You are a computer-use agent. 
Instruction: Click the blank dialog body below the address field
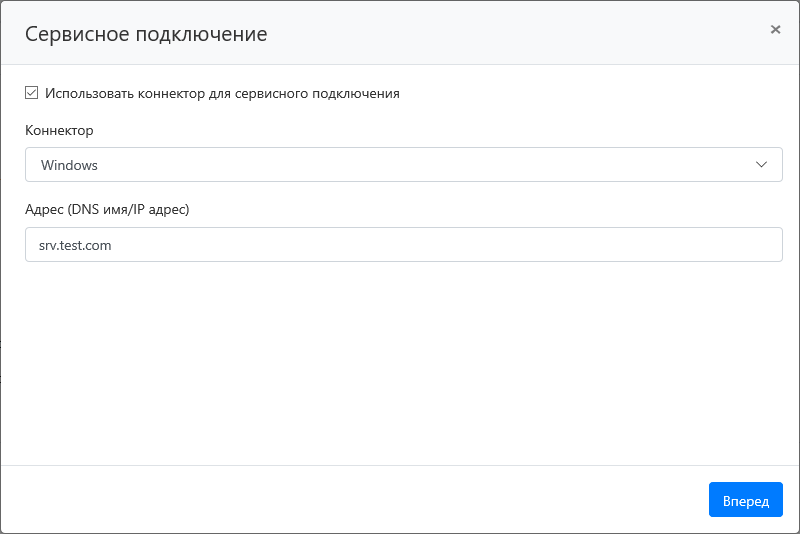400,360
